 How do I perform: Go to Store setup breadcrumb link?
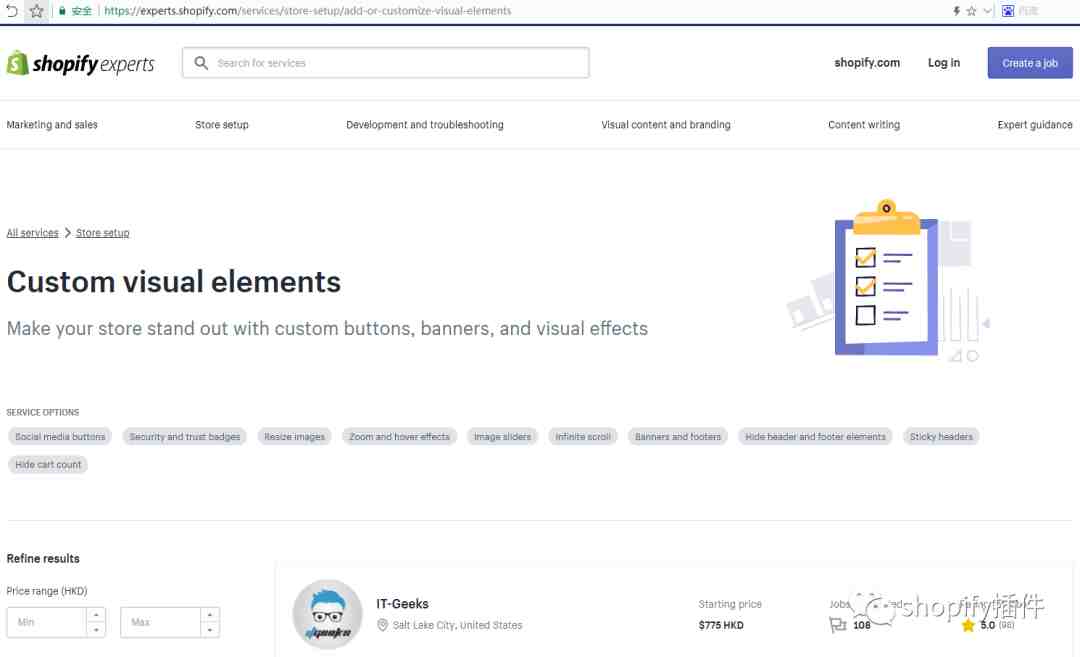click(x=103, y=233)
